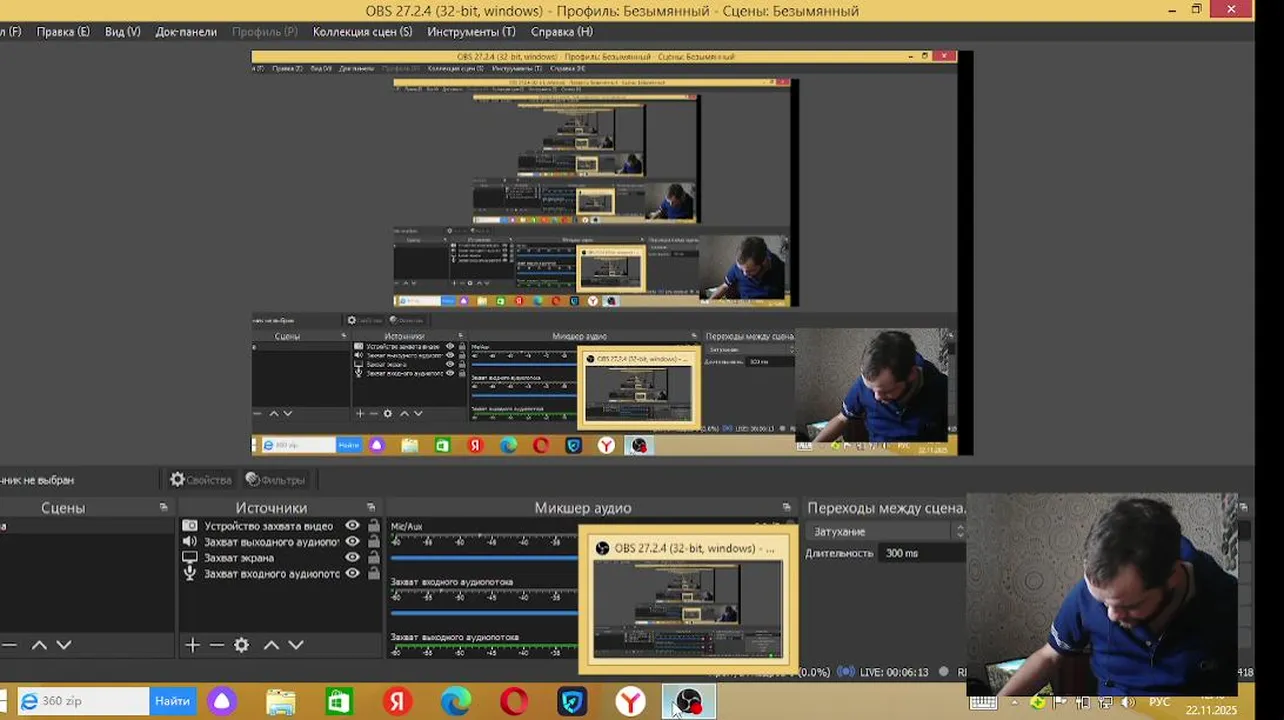The height and width of the screenshot is (720, 1284).
Task: Pop out the Источники dock panel
Action: coord(371,508)
